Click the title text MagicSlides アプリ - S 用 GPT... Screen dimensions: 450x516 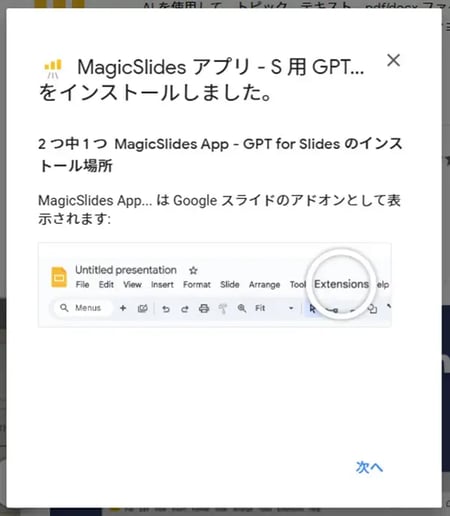221,67
